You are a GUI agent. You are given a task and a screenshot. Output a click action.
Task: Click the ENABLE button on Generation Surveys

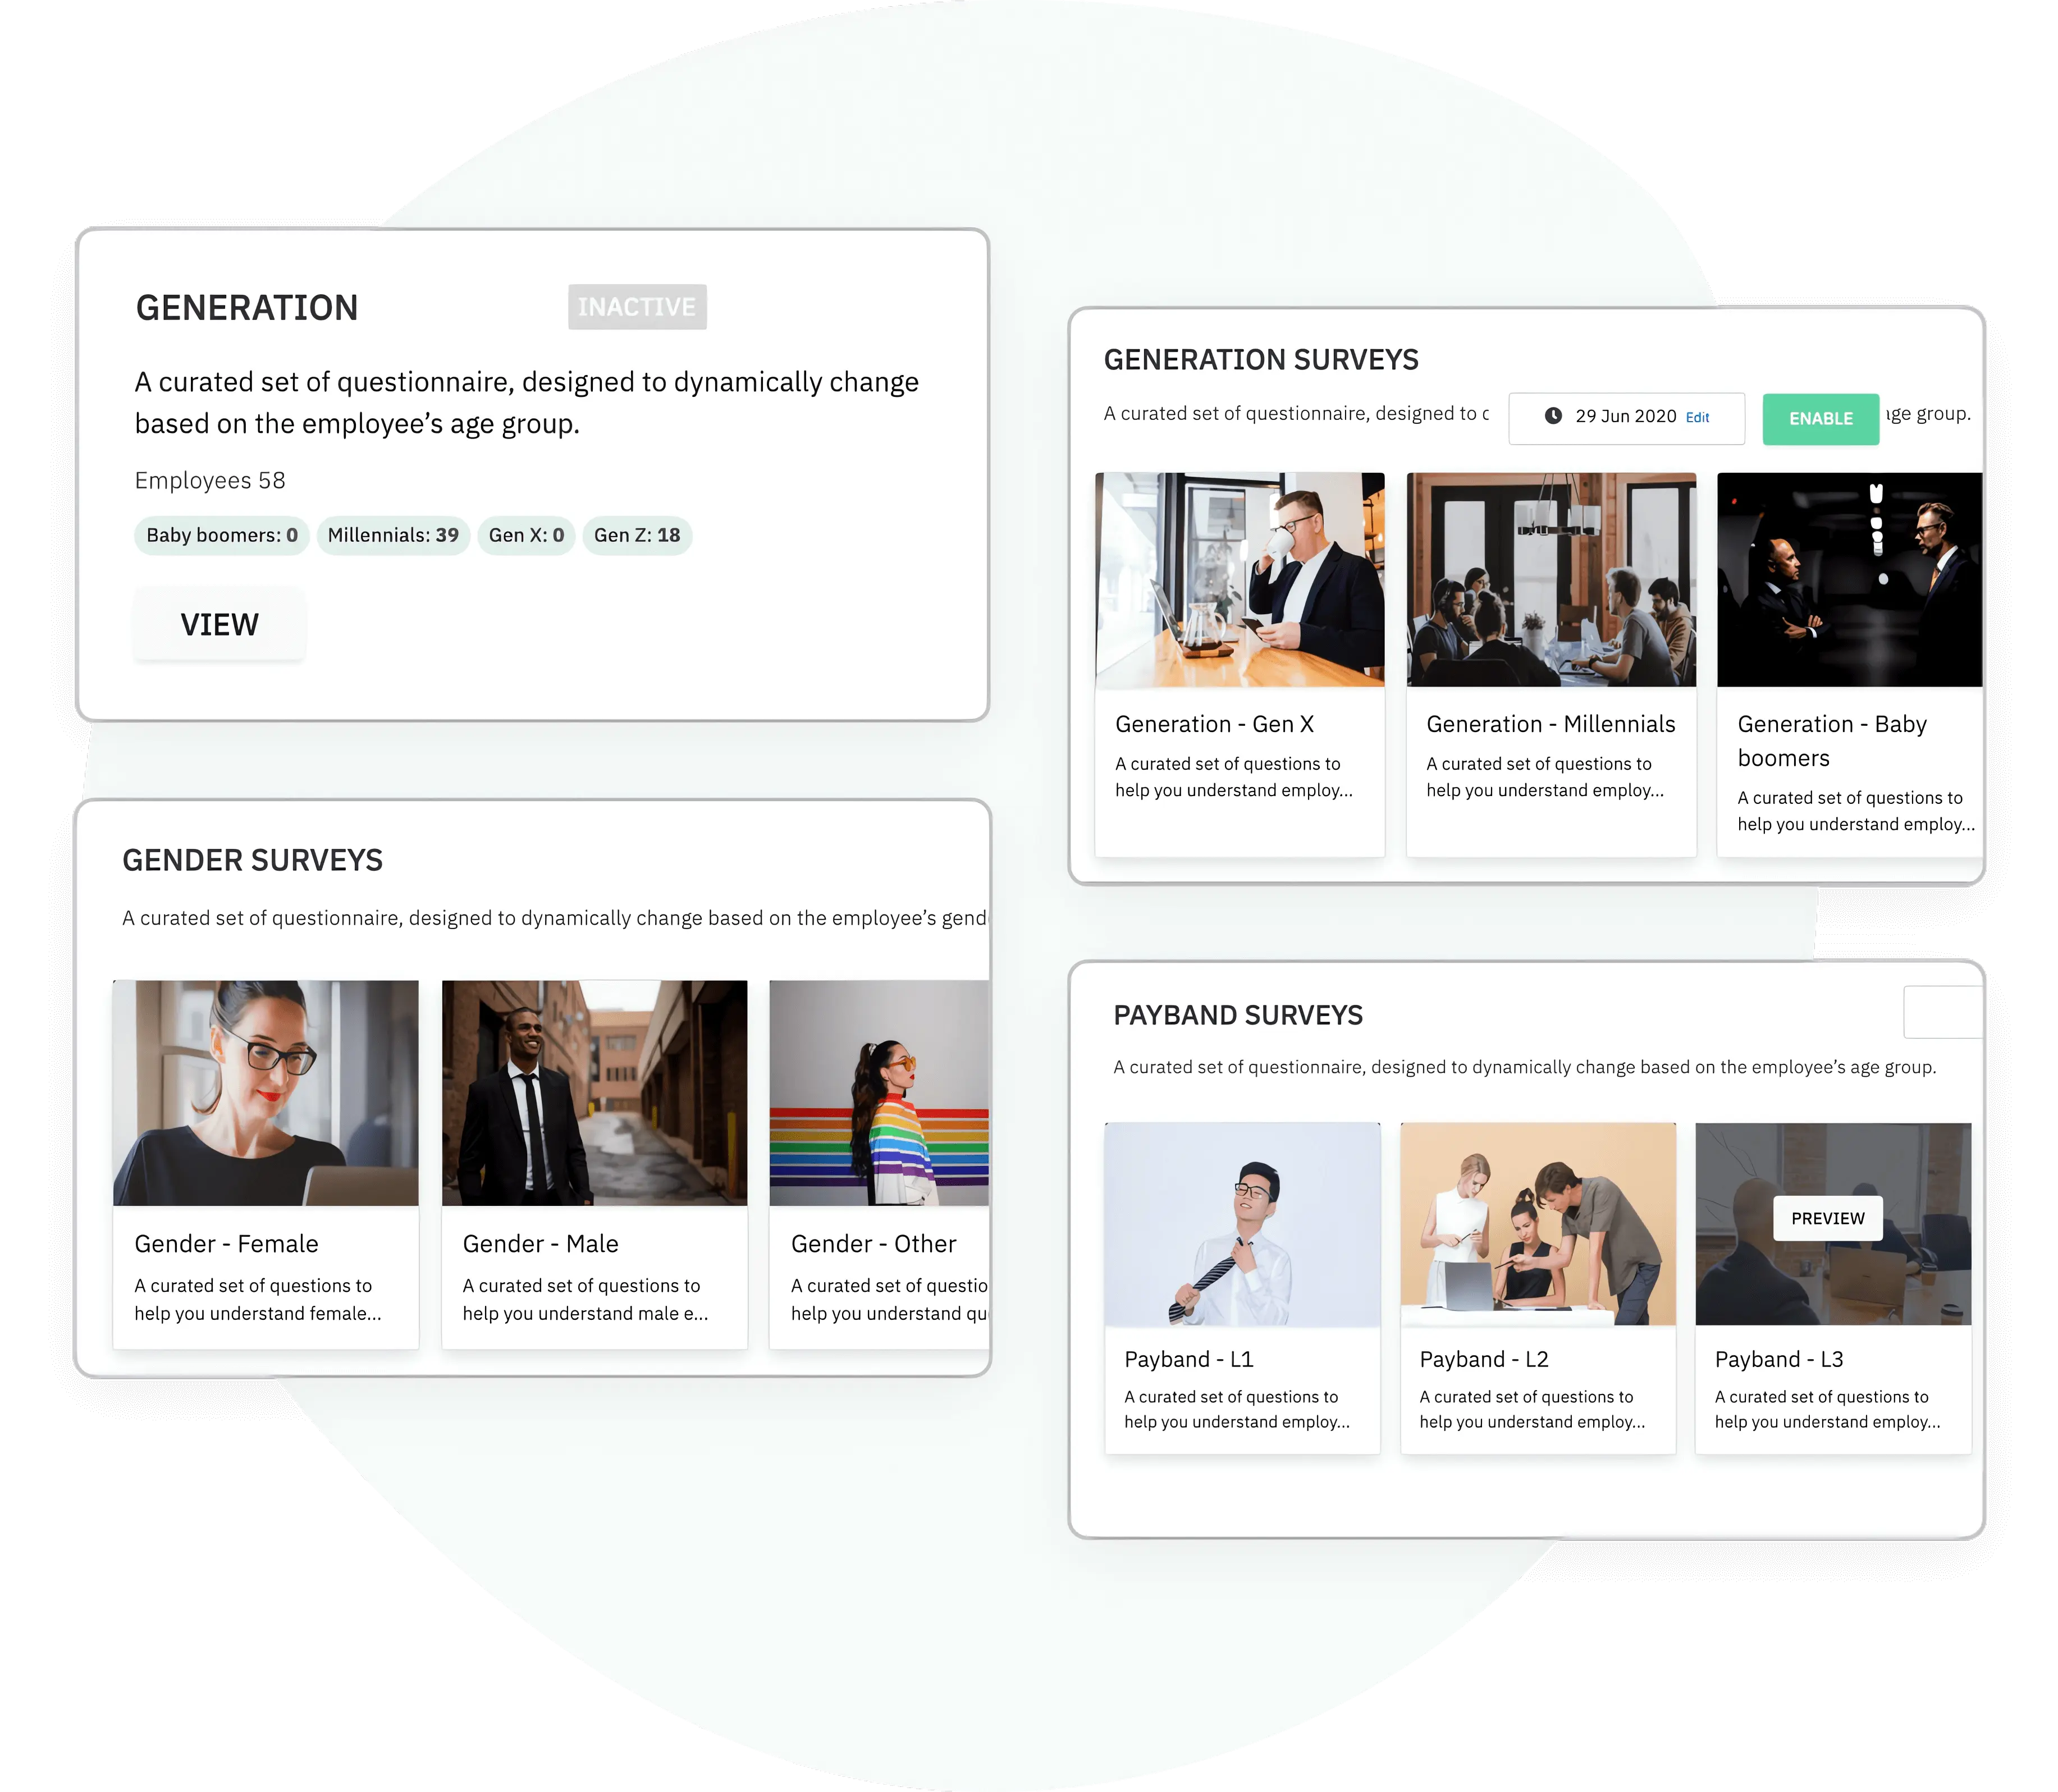click(x=1817, y=417)
